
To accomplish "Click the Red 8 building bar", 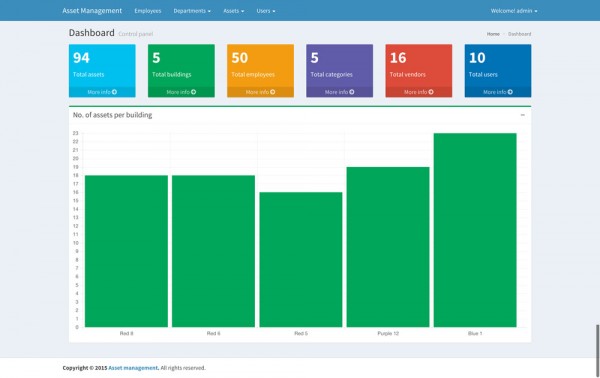I will click(126, 251).
